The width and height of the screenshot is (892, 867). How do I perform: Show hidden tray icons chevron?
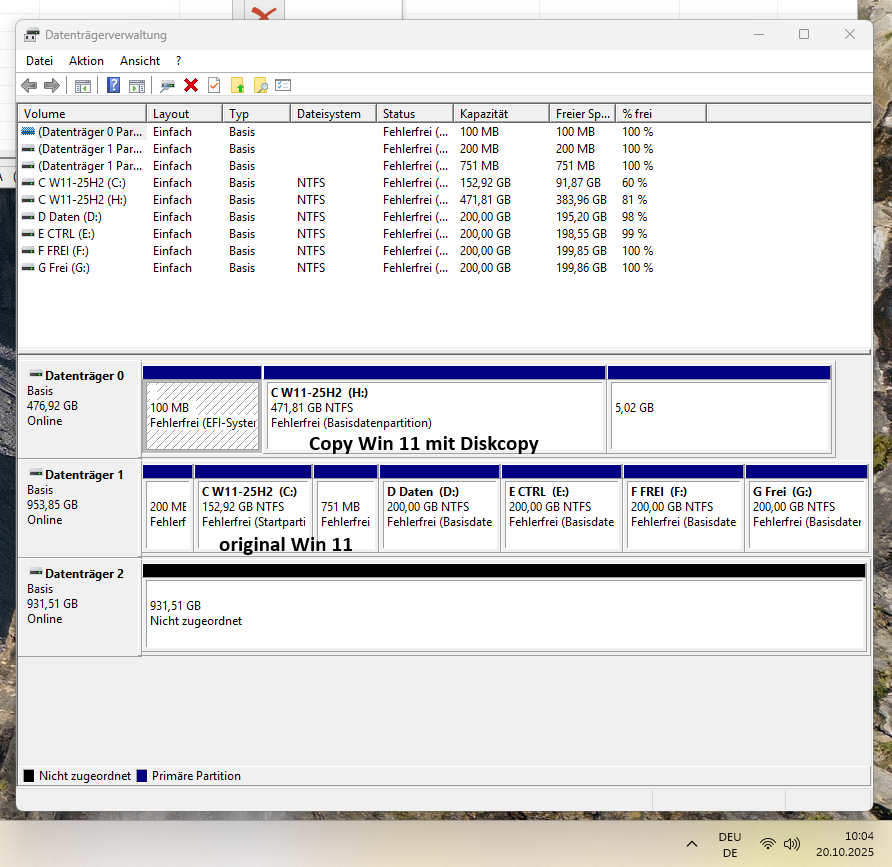(692, 844)
